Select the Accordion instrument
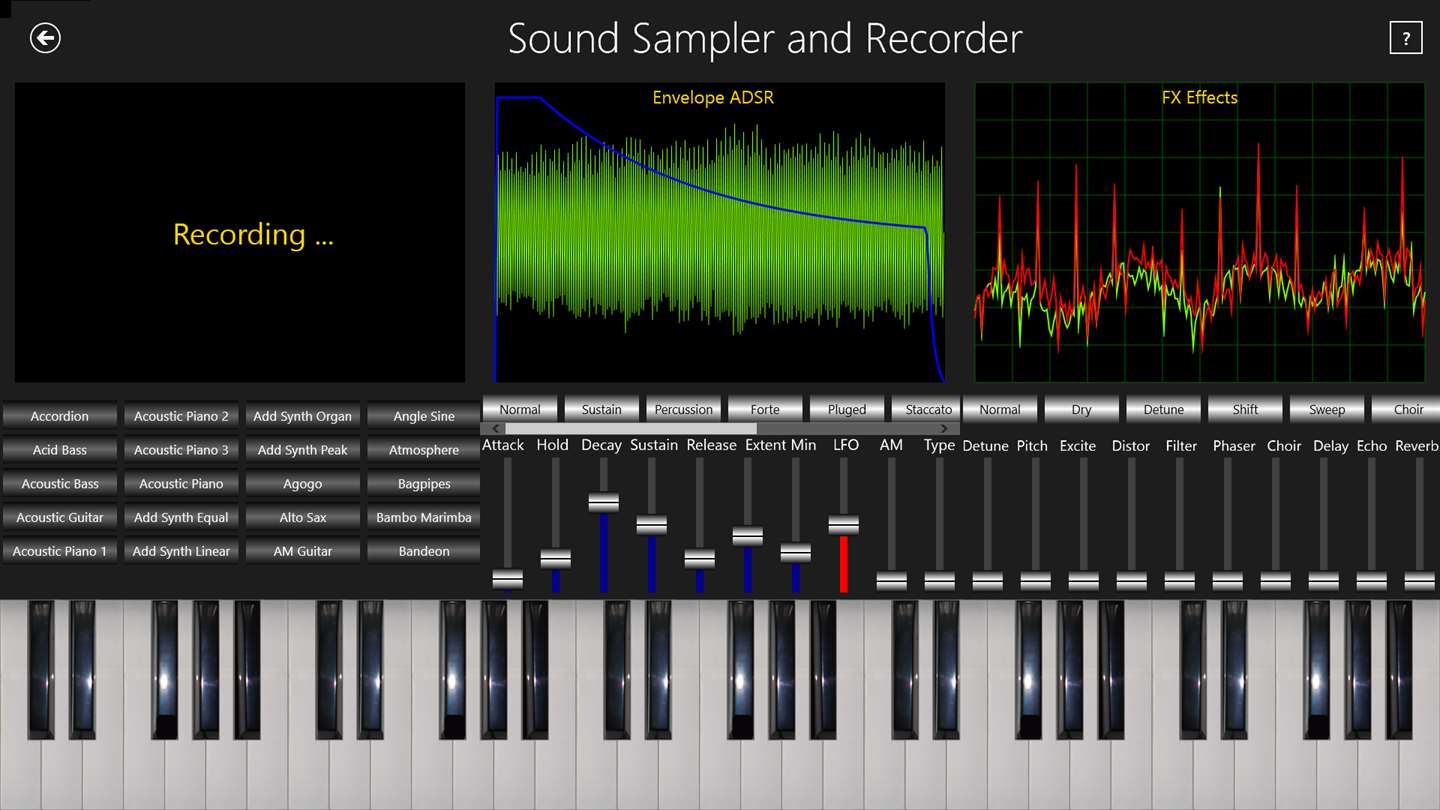This screenshot has width=1440, height=810. pos(60,416)
